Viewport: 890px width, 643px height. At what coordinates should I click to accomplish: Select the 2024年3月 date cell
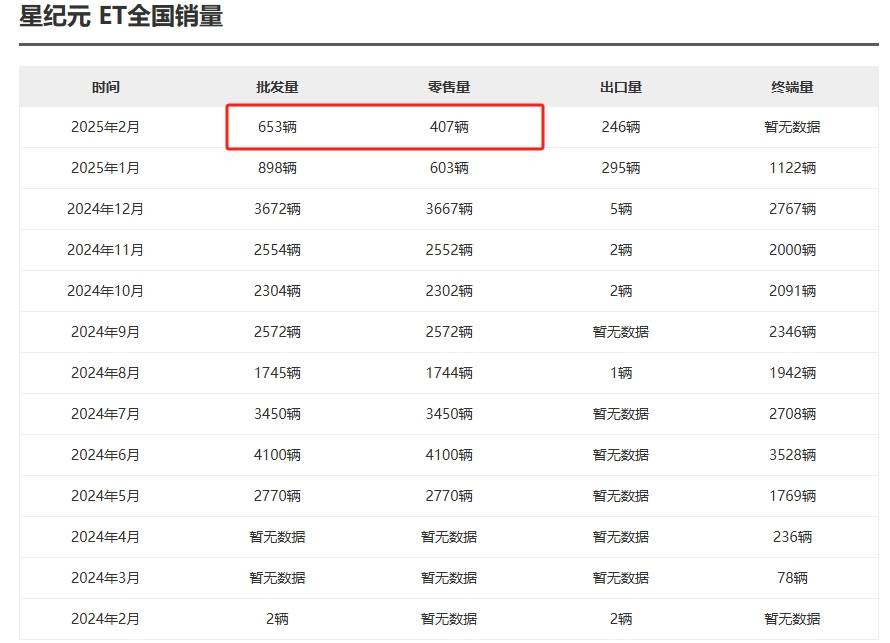(x=106, y=578)
